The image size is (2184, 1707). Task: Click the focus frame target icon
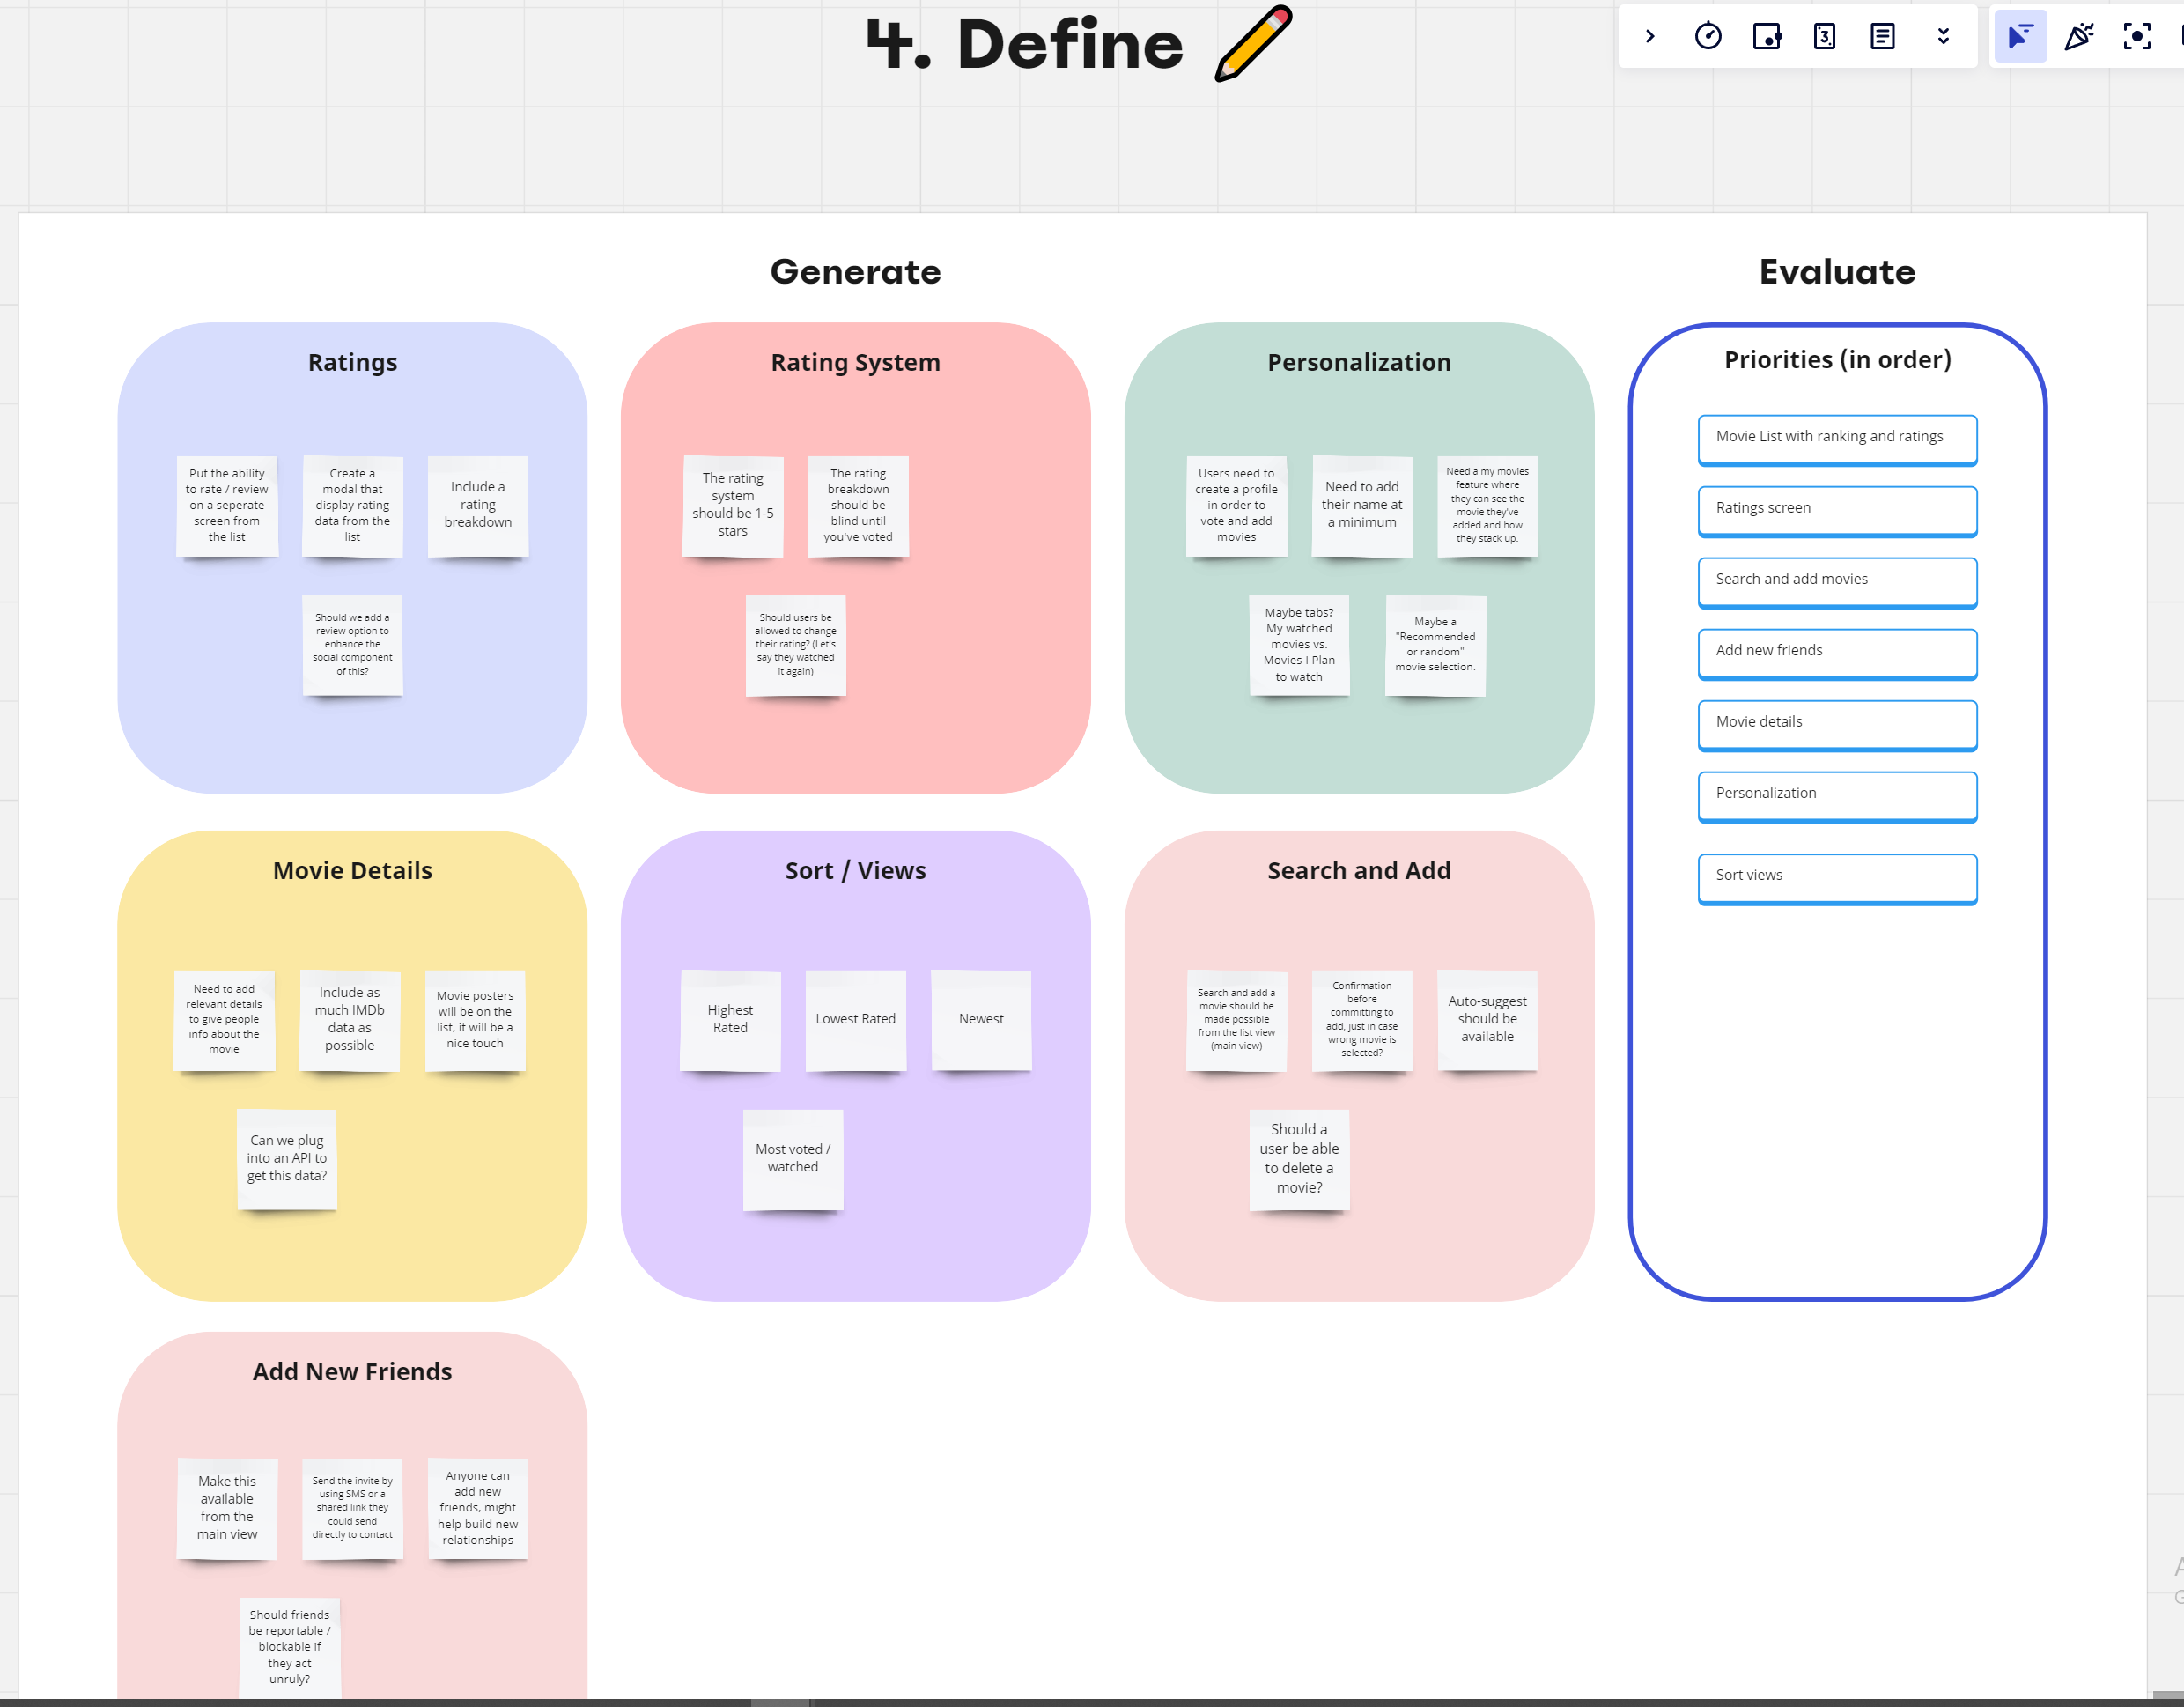tap(2137, 37)
